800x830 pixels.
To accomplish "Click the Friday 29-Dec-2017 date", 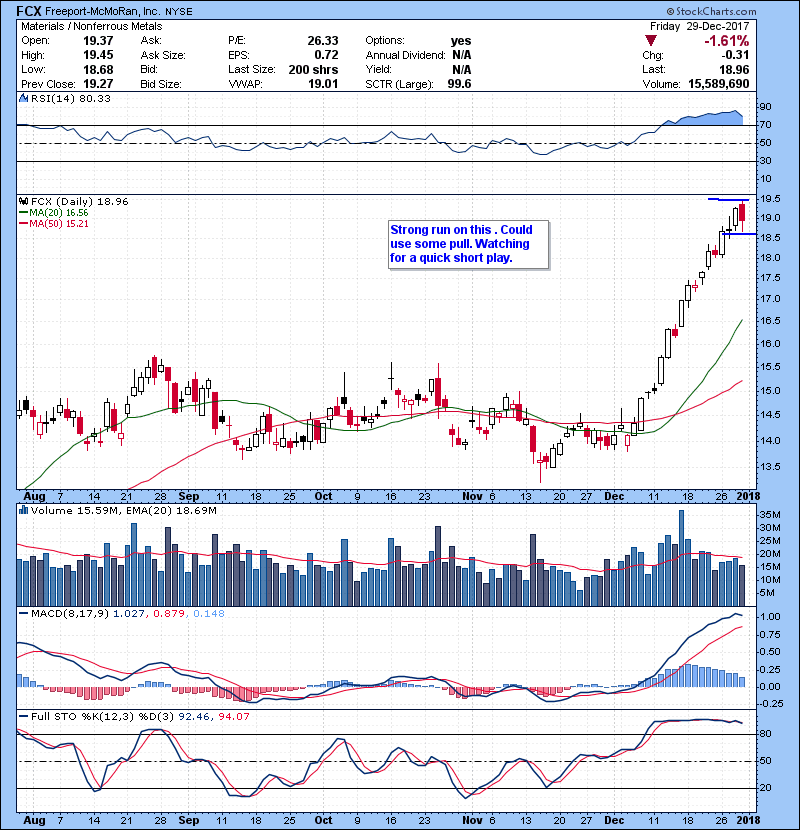I will tap(699, 26).
